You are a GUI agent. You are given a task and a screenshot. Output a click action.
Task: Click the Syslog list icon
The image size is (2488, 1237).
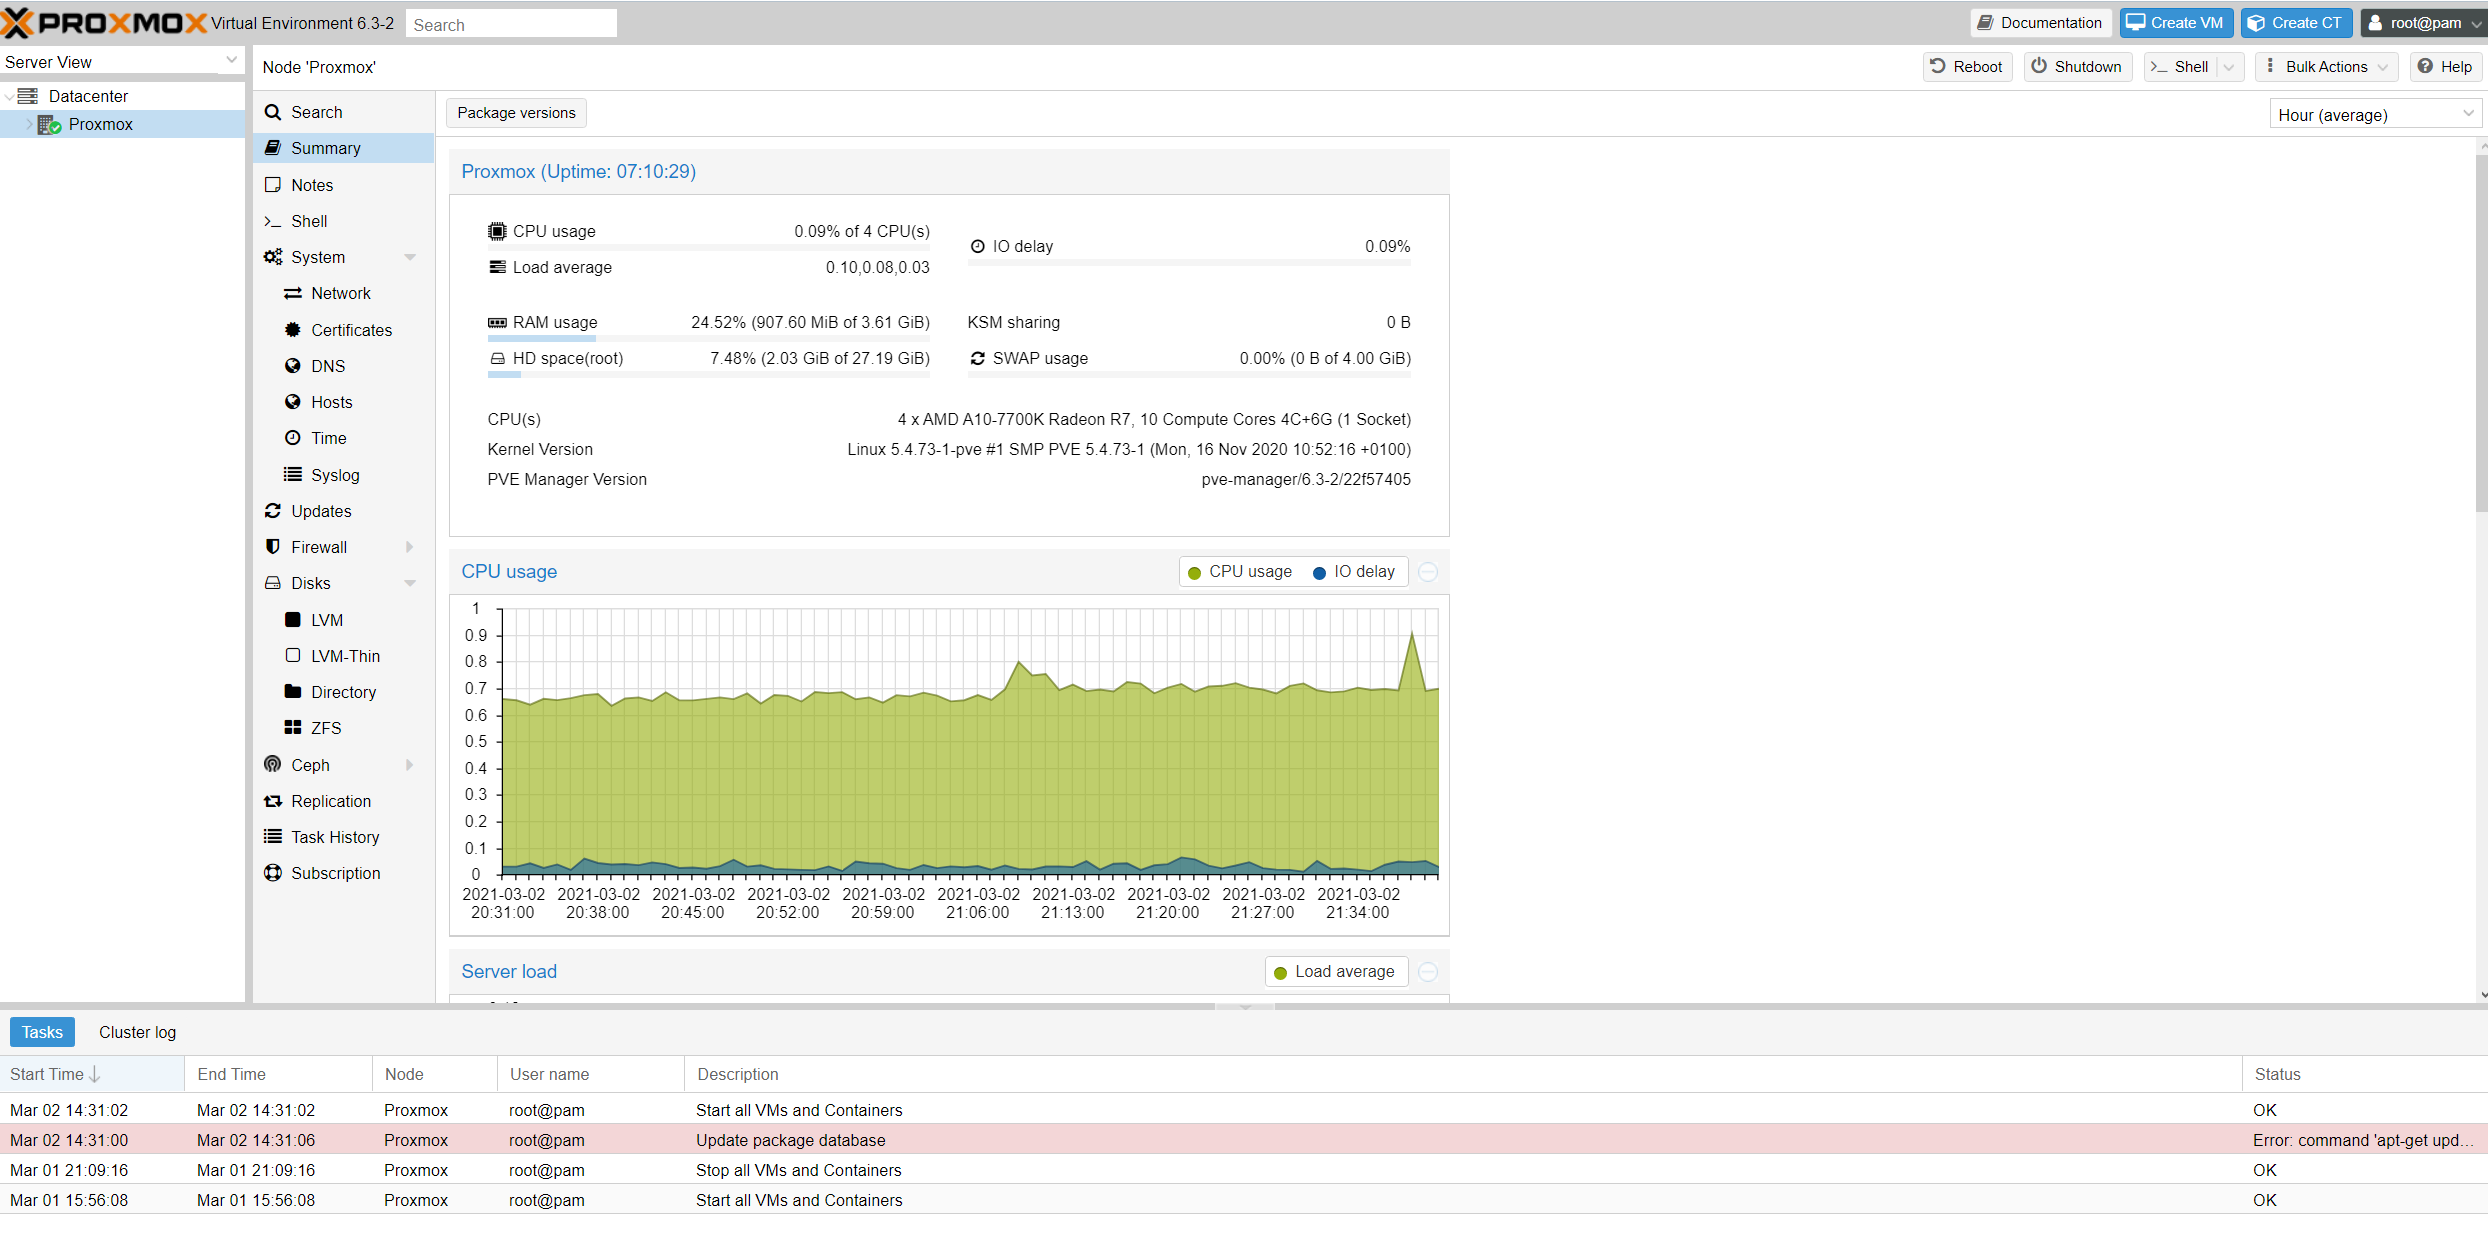point(292,475)
